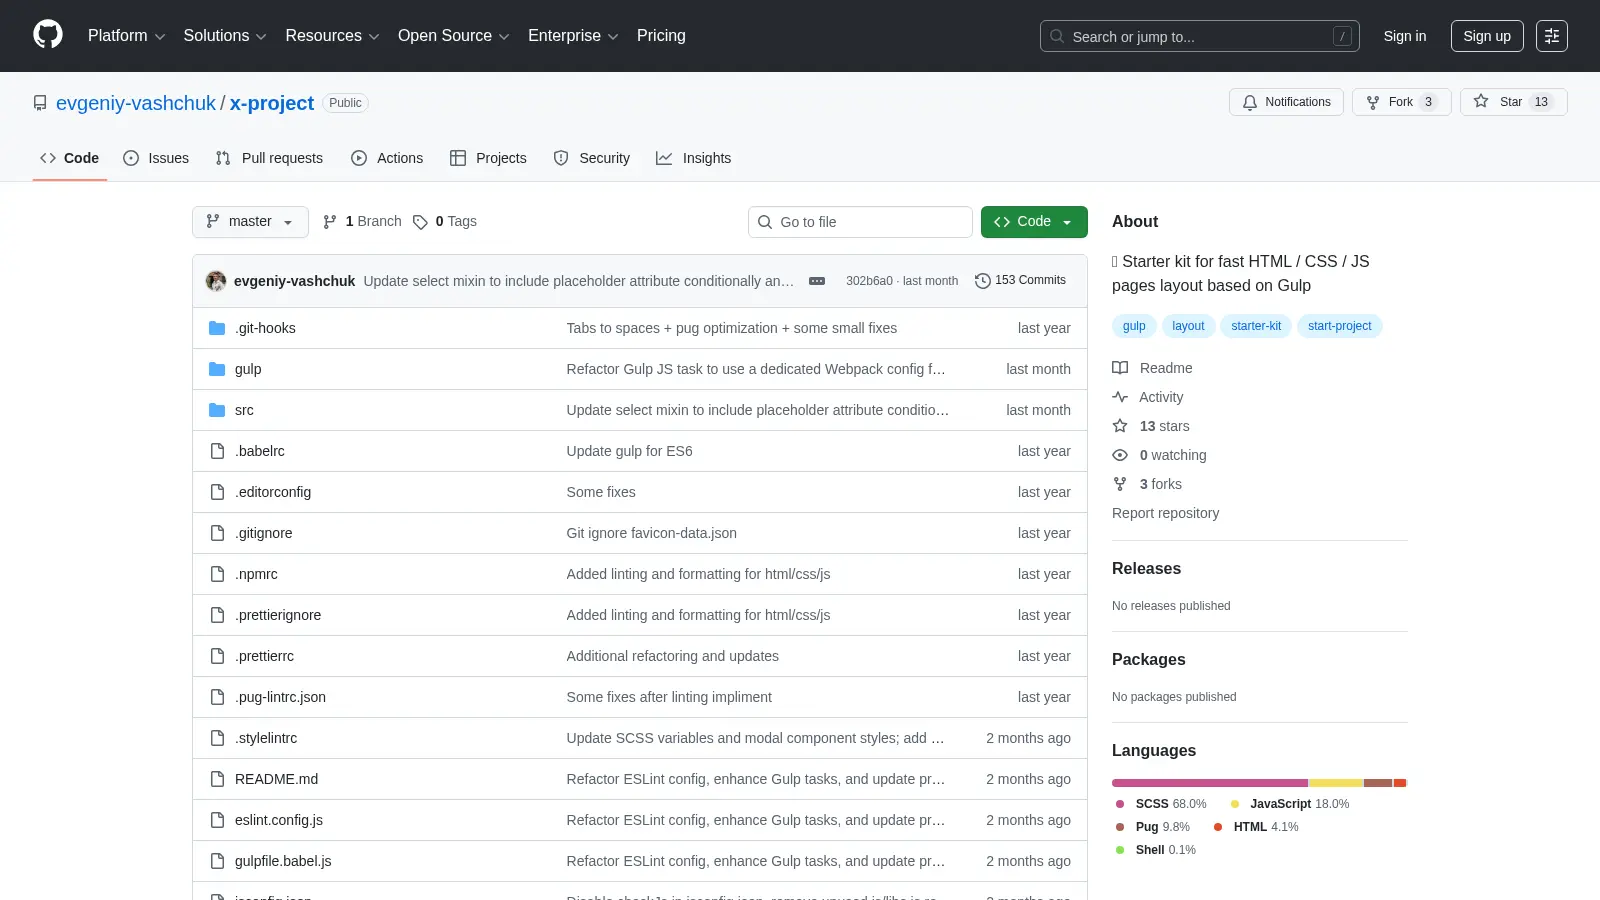The width and height of the screenshot is (1600, 900).
Task: Click the branch icon next to 1 Branch
Action: click(x=330, y=222)
